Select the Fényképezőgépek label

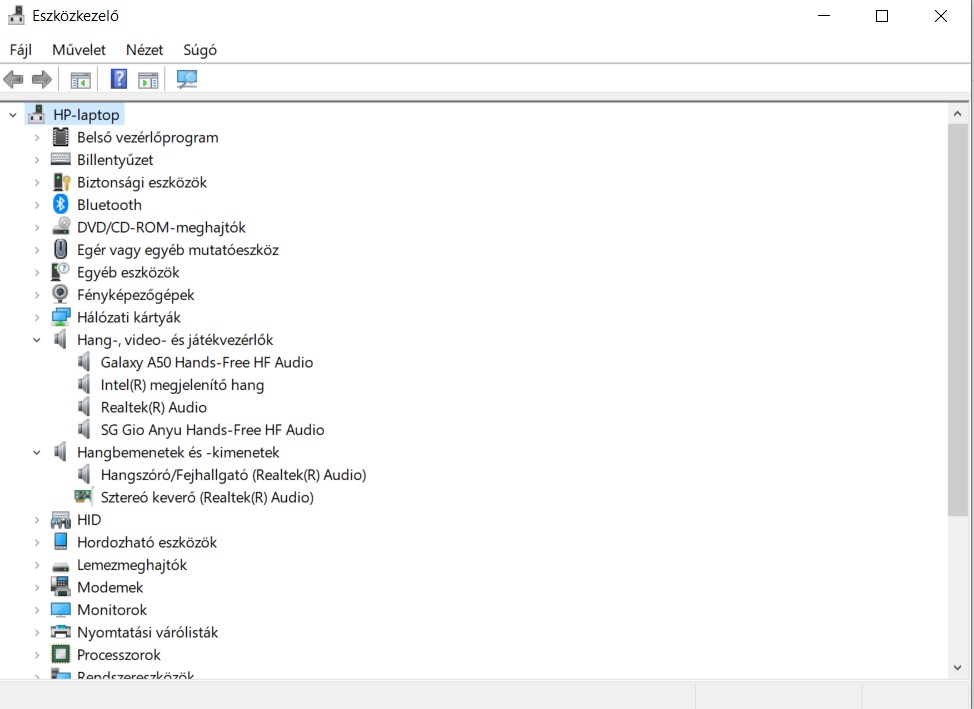tap(135, 295)
